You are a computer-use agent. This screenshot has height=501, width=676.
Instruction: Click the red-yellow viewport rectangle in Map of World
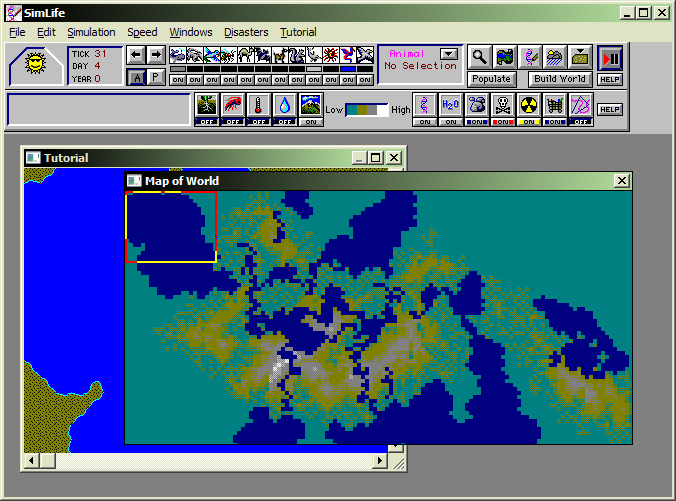171,227
